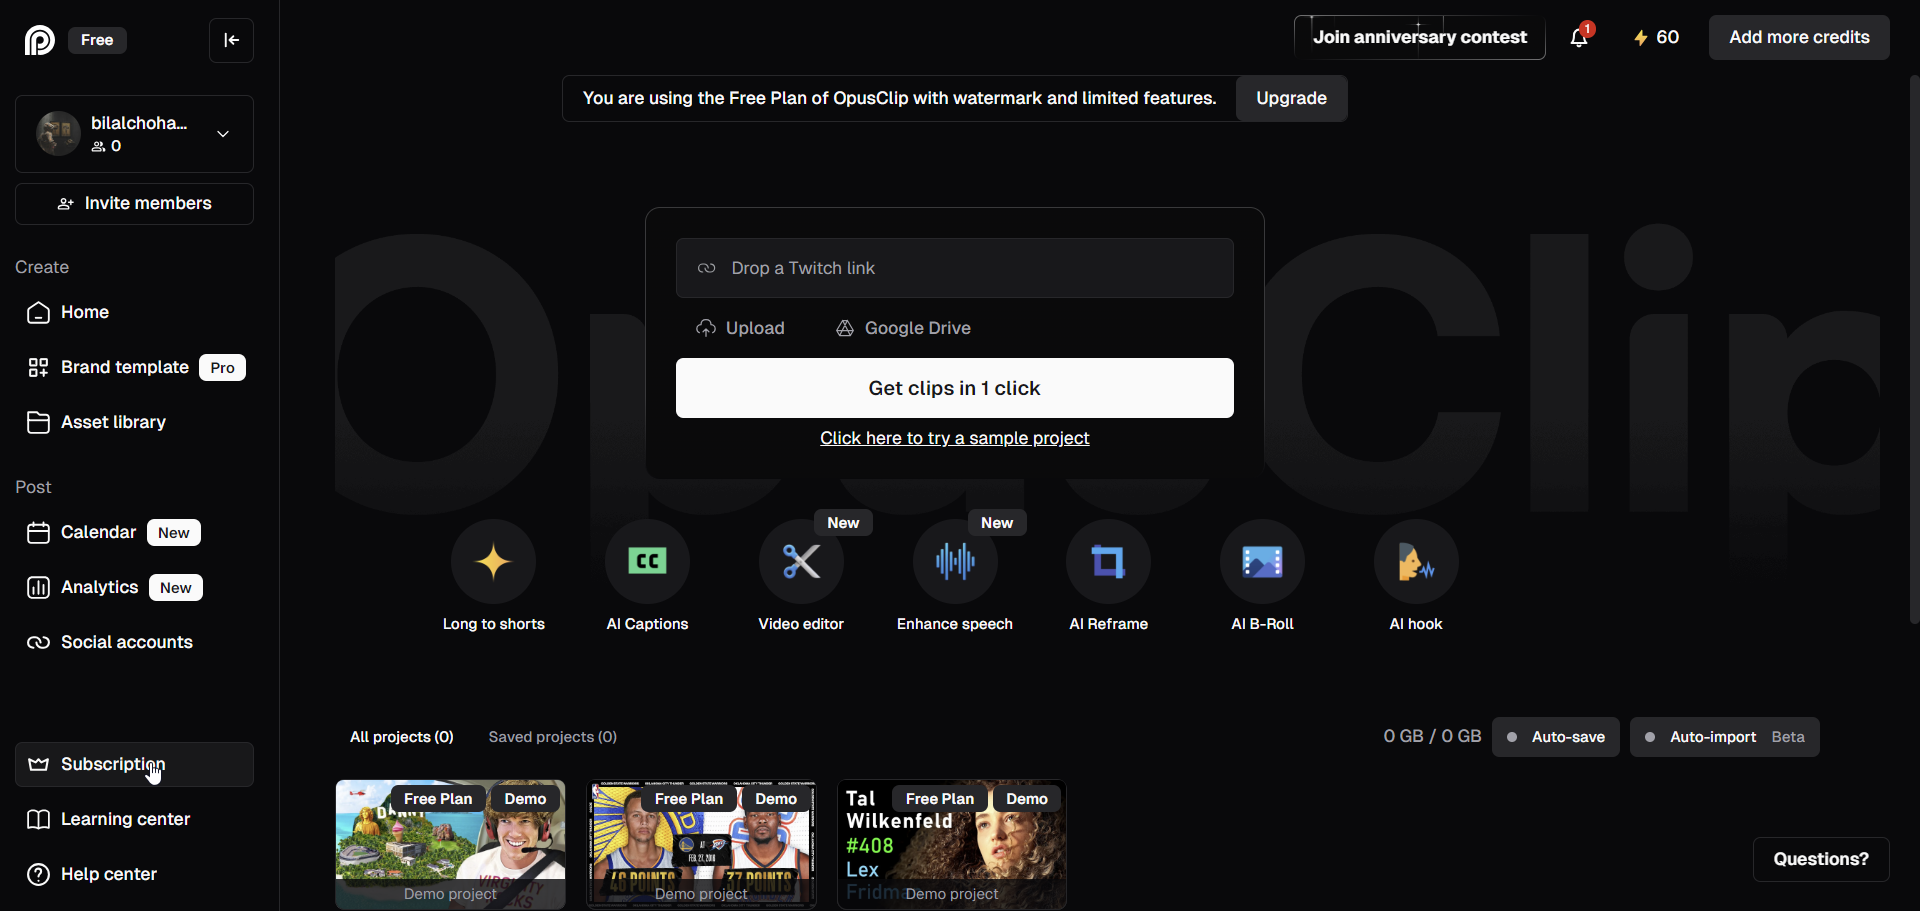The image size is (1920, 911).
Task: Launch the Video editor scissors icon
Action: (801, 562)
